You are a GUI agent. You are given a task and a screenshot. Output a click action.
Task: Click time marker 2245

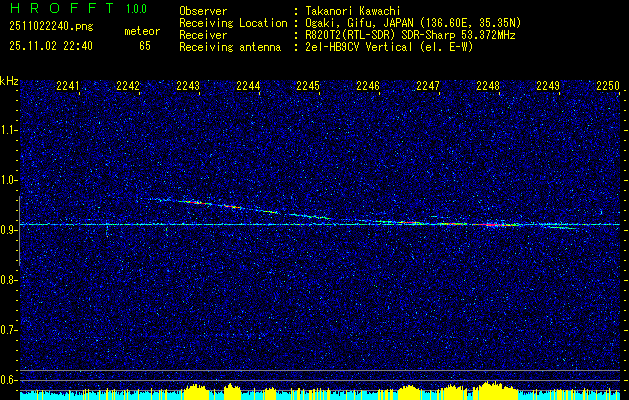click(x=308, y=86)
